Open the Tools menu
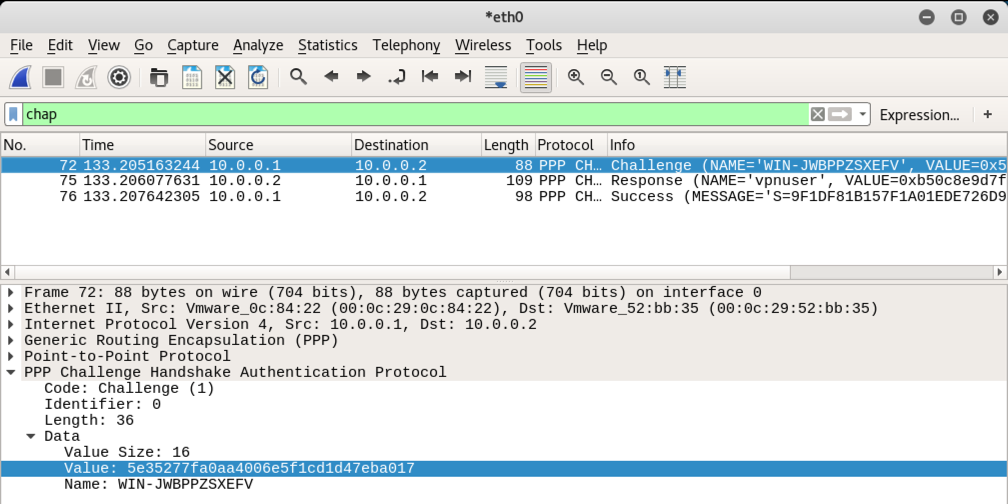 click(x=544, y=45)
